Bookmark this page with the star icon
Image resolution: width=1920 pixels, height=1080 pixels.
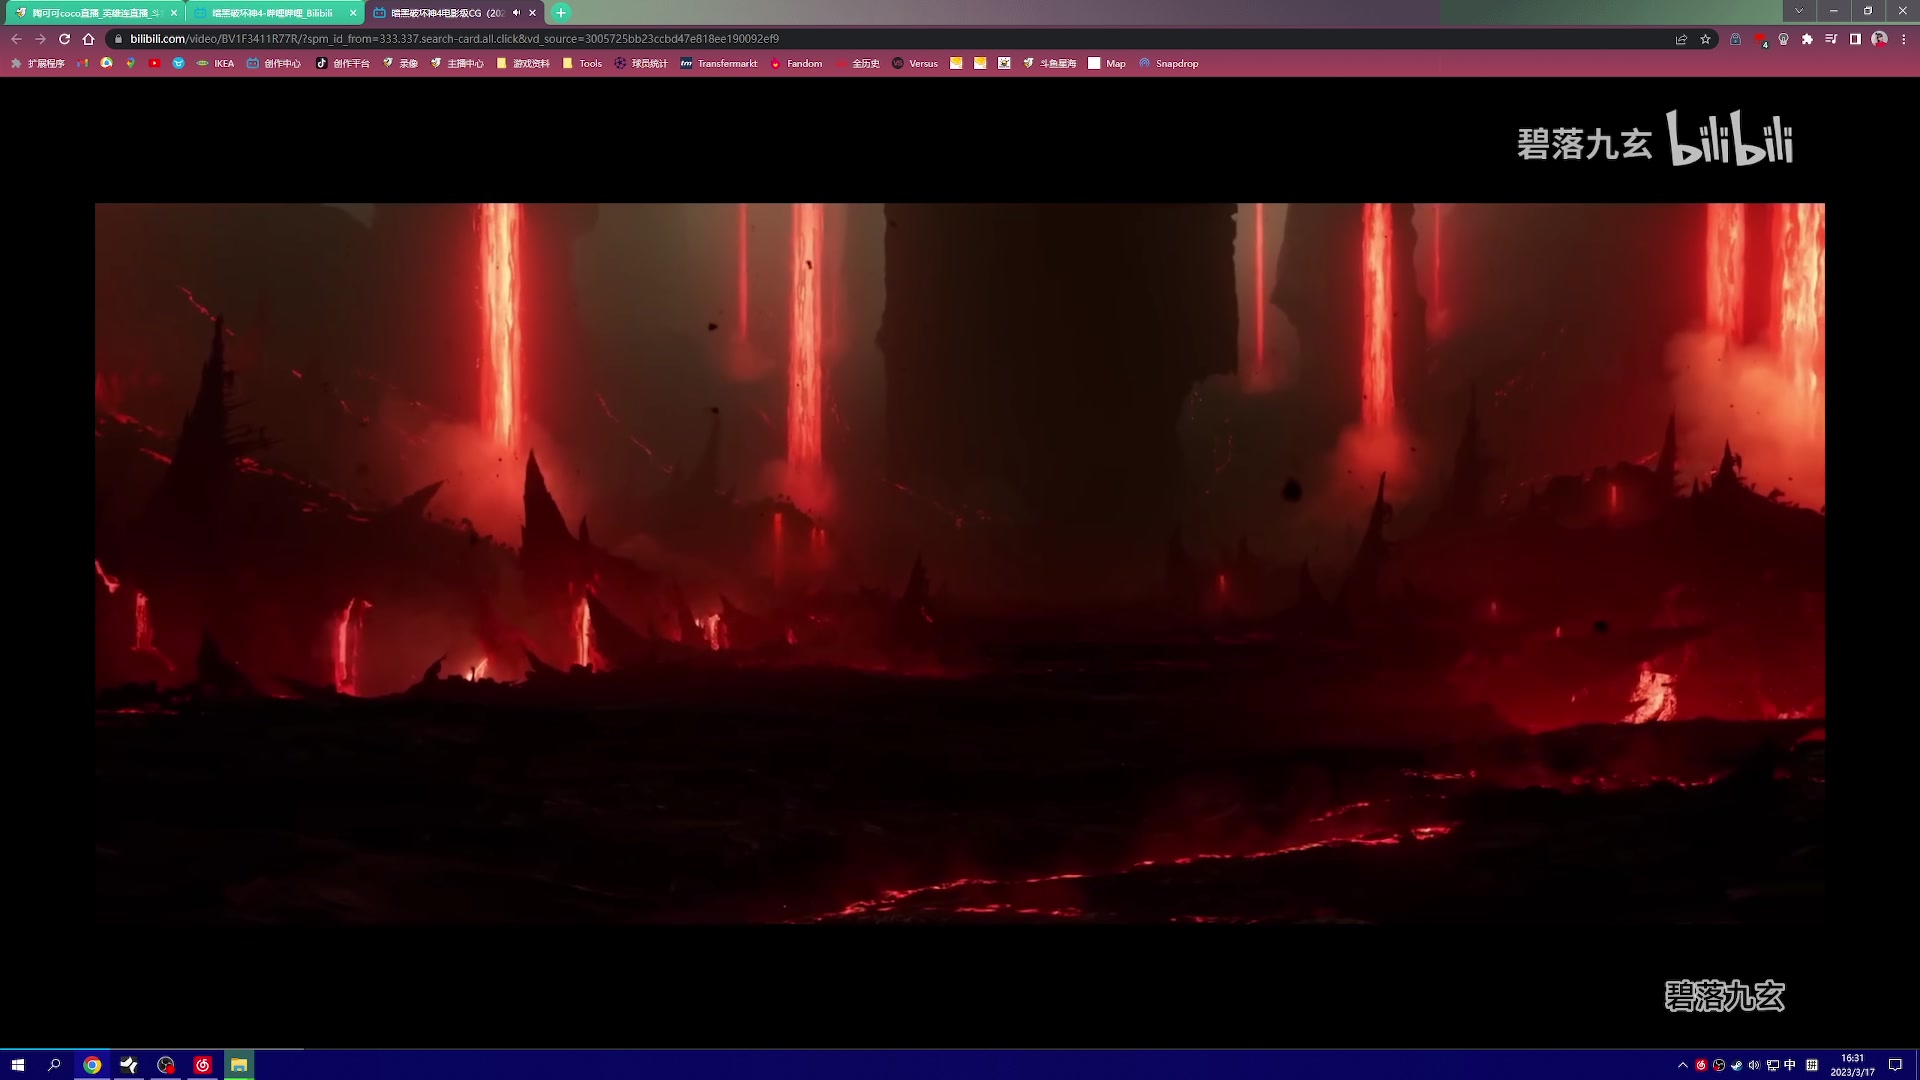click(1705, 39)
